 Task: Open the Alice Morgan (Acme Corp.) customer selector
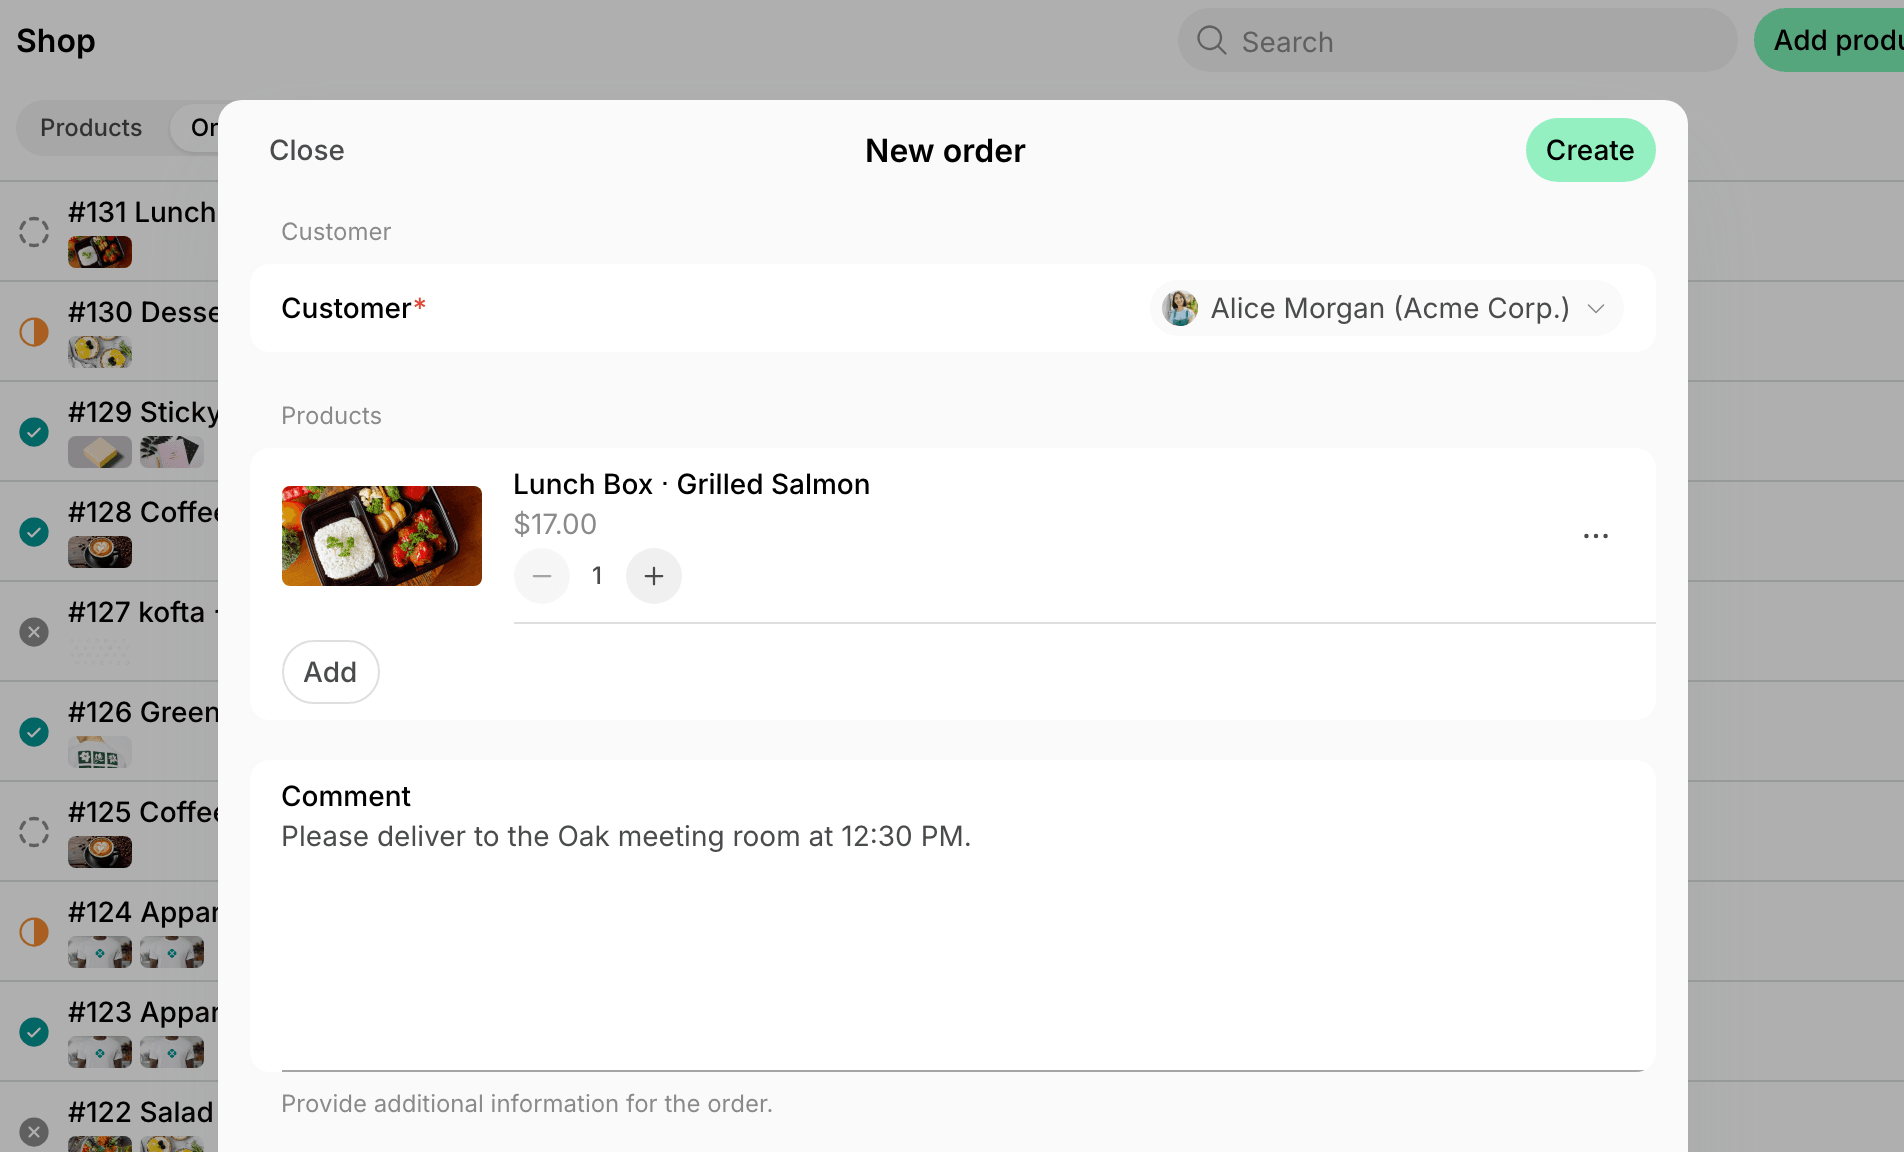(1386, 308)
